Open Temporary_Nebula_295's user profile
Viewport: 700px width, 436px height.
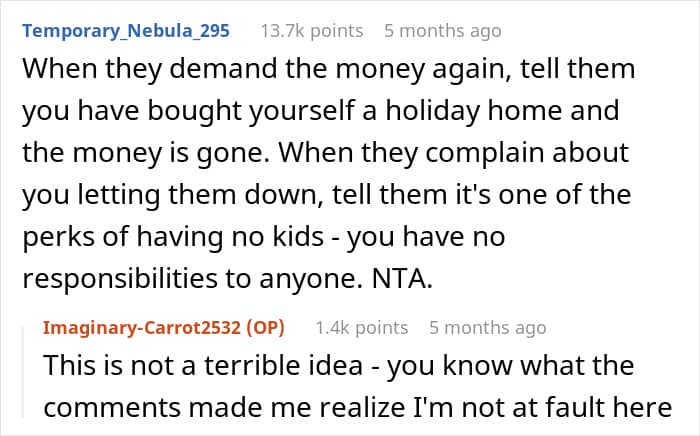coord(126,31)
